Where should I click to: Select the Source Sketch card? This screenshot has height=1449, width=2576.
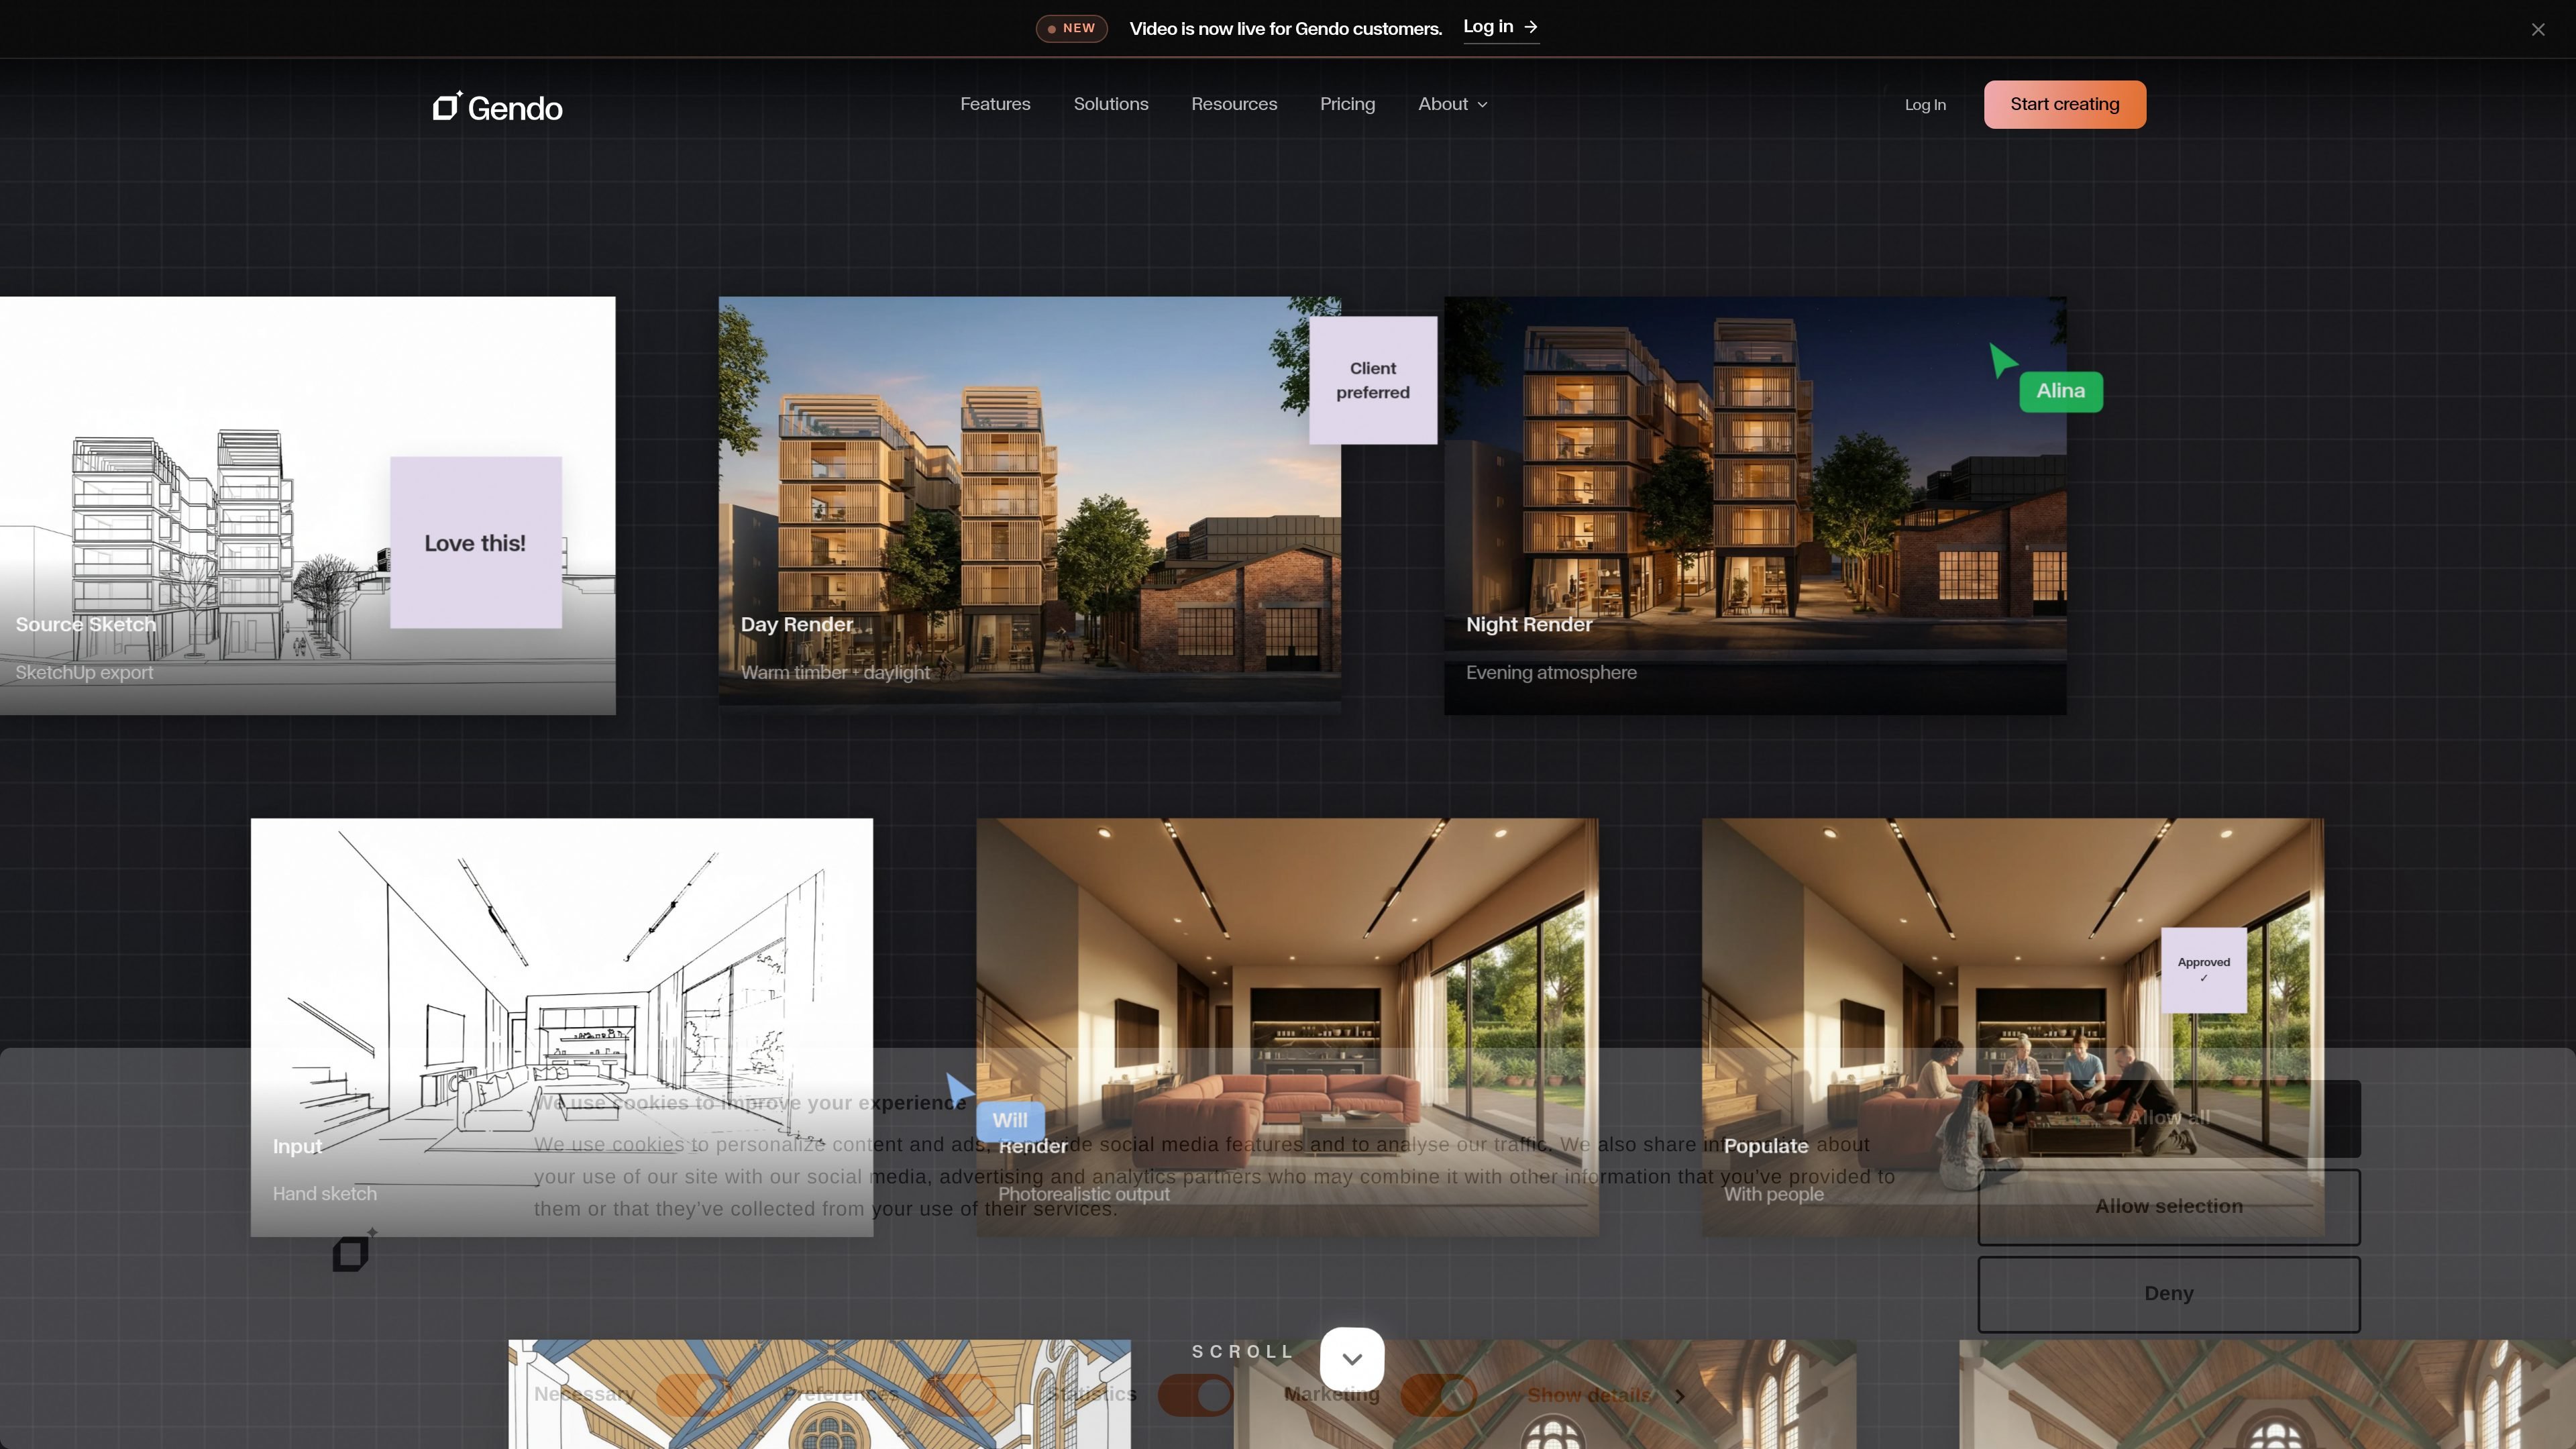coord(307,505)
